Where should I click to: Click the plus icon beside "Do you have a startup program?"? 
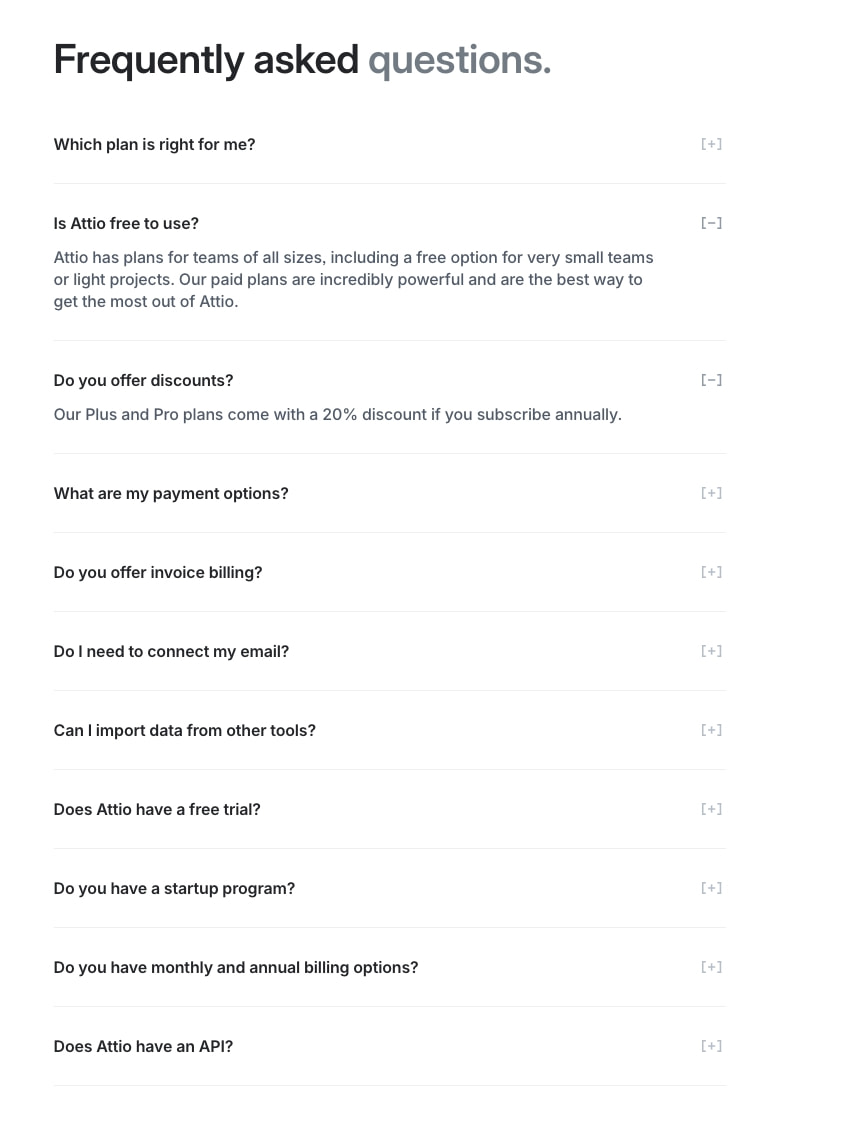click(711, 888)
